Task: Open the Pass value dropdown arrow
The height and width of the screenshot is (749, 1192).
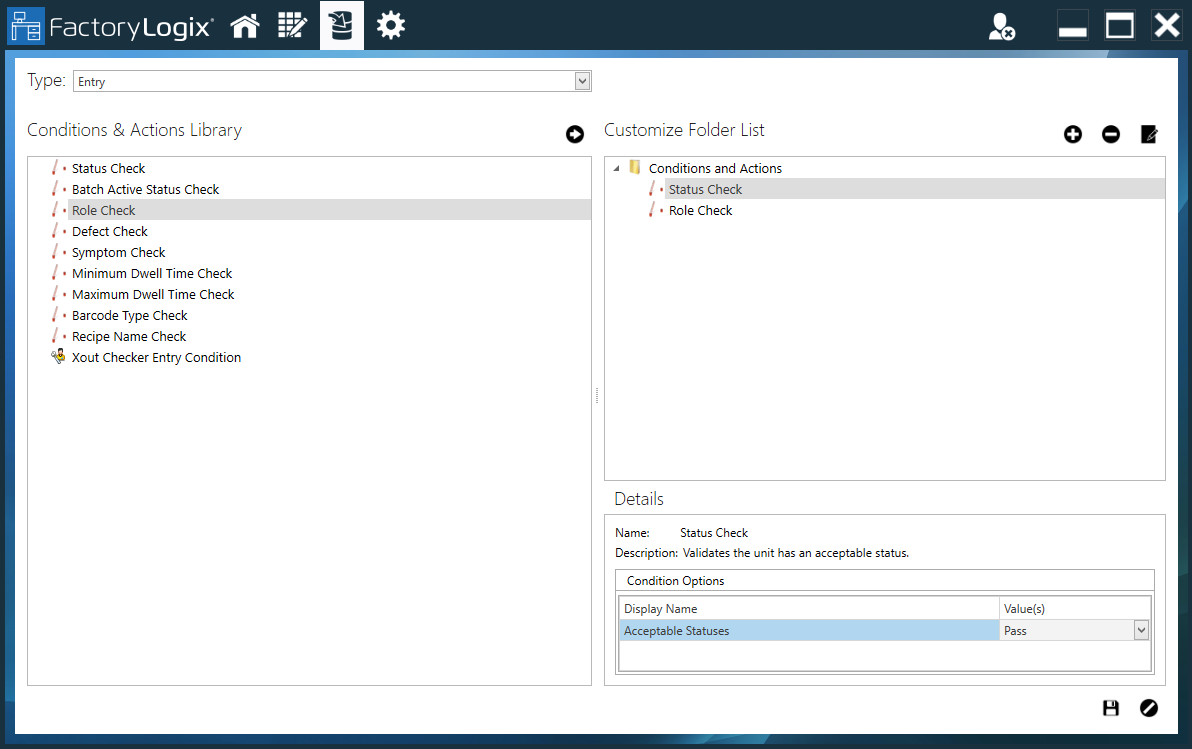Action: point(1141,630)
